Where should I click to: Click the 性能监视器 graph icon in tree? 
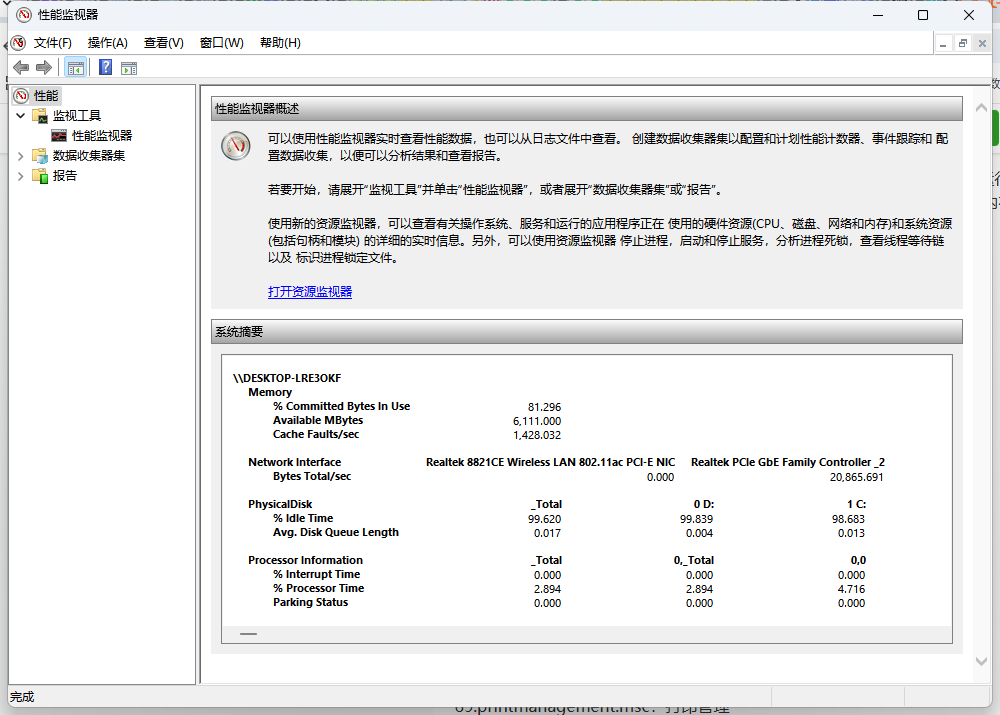coord(59,136)
